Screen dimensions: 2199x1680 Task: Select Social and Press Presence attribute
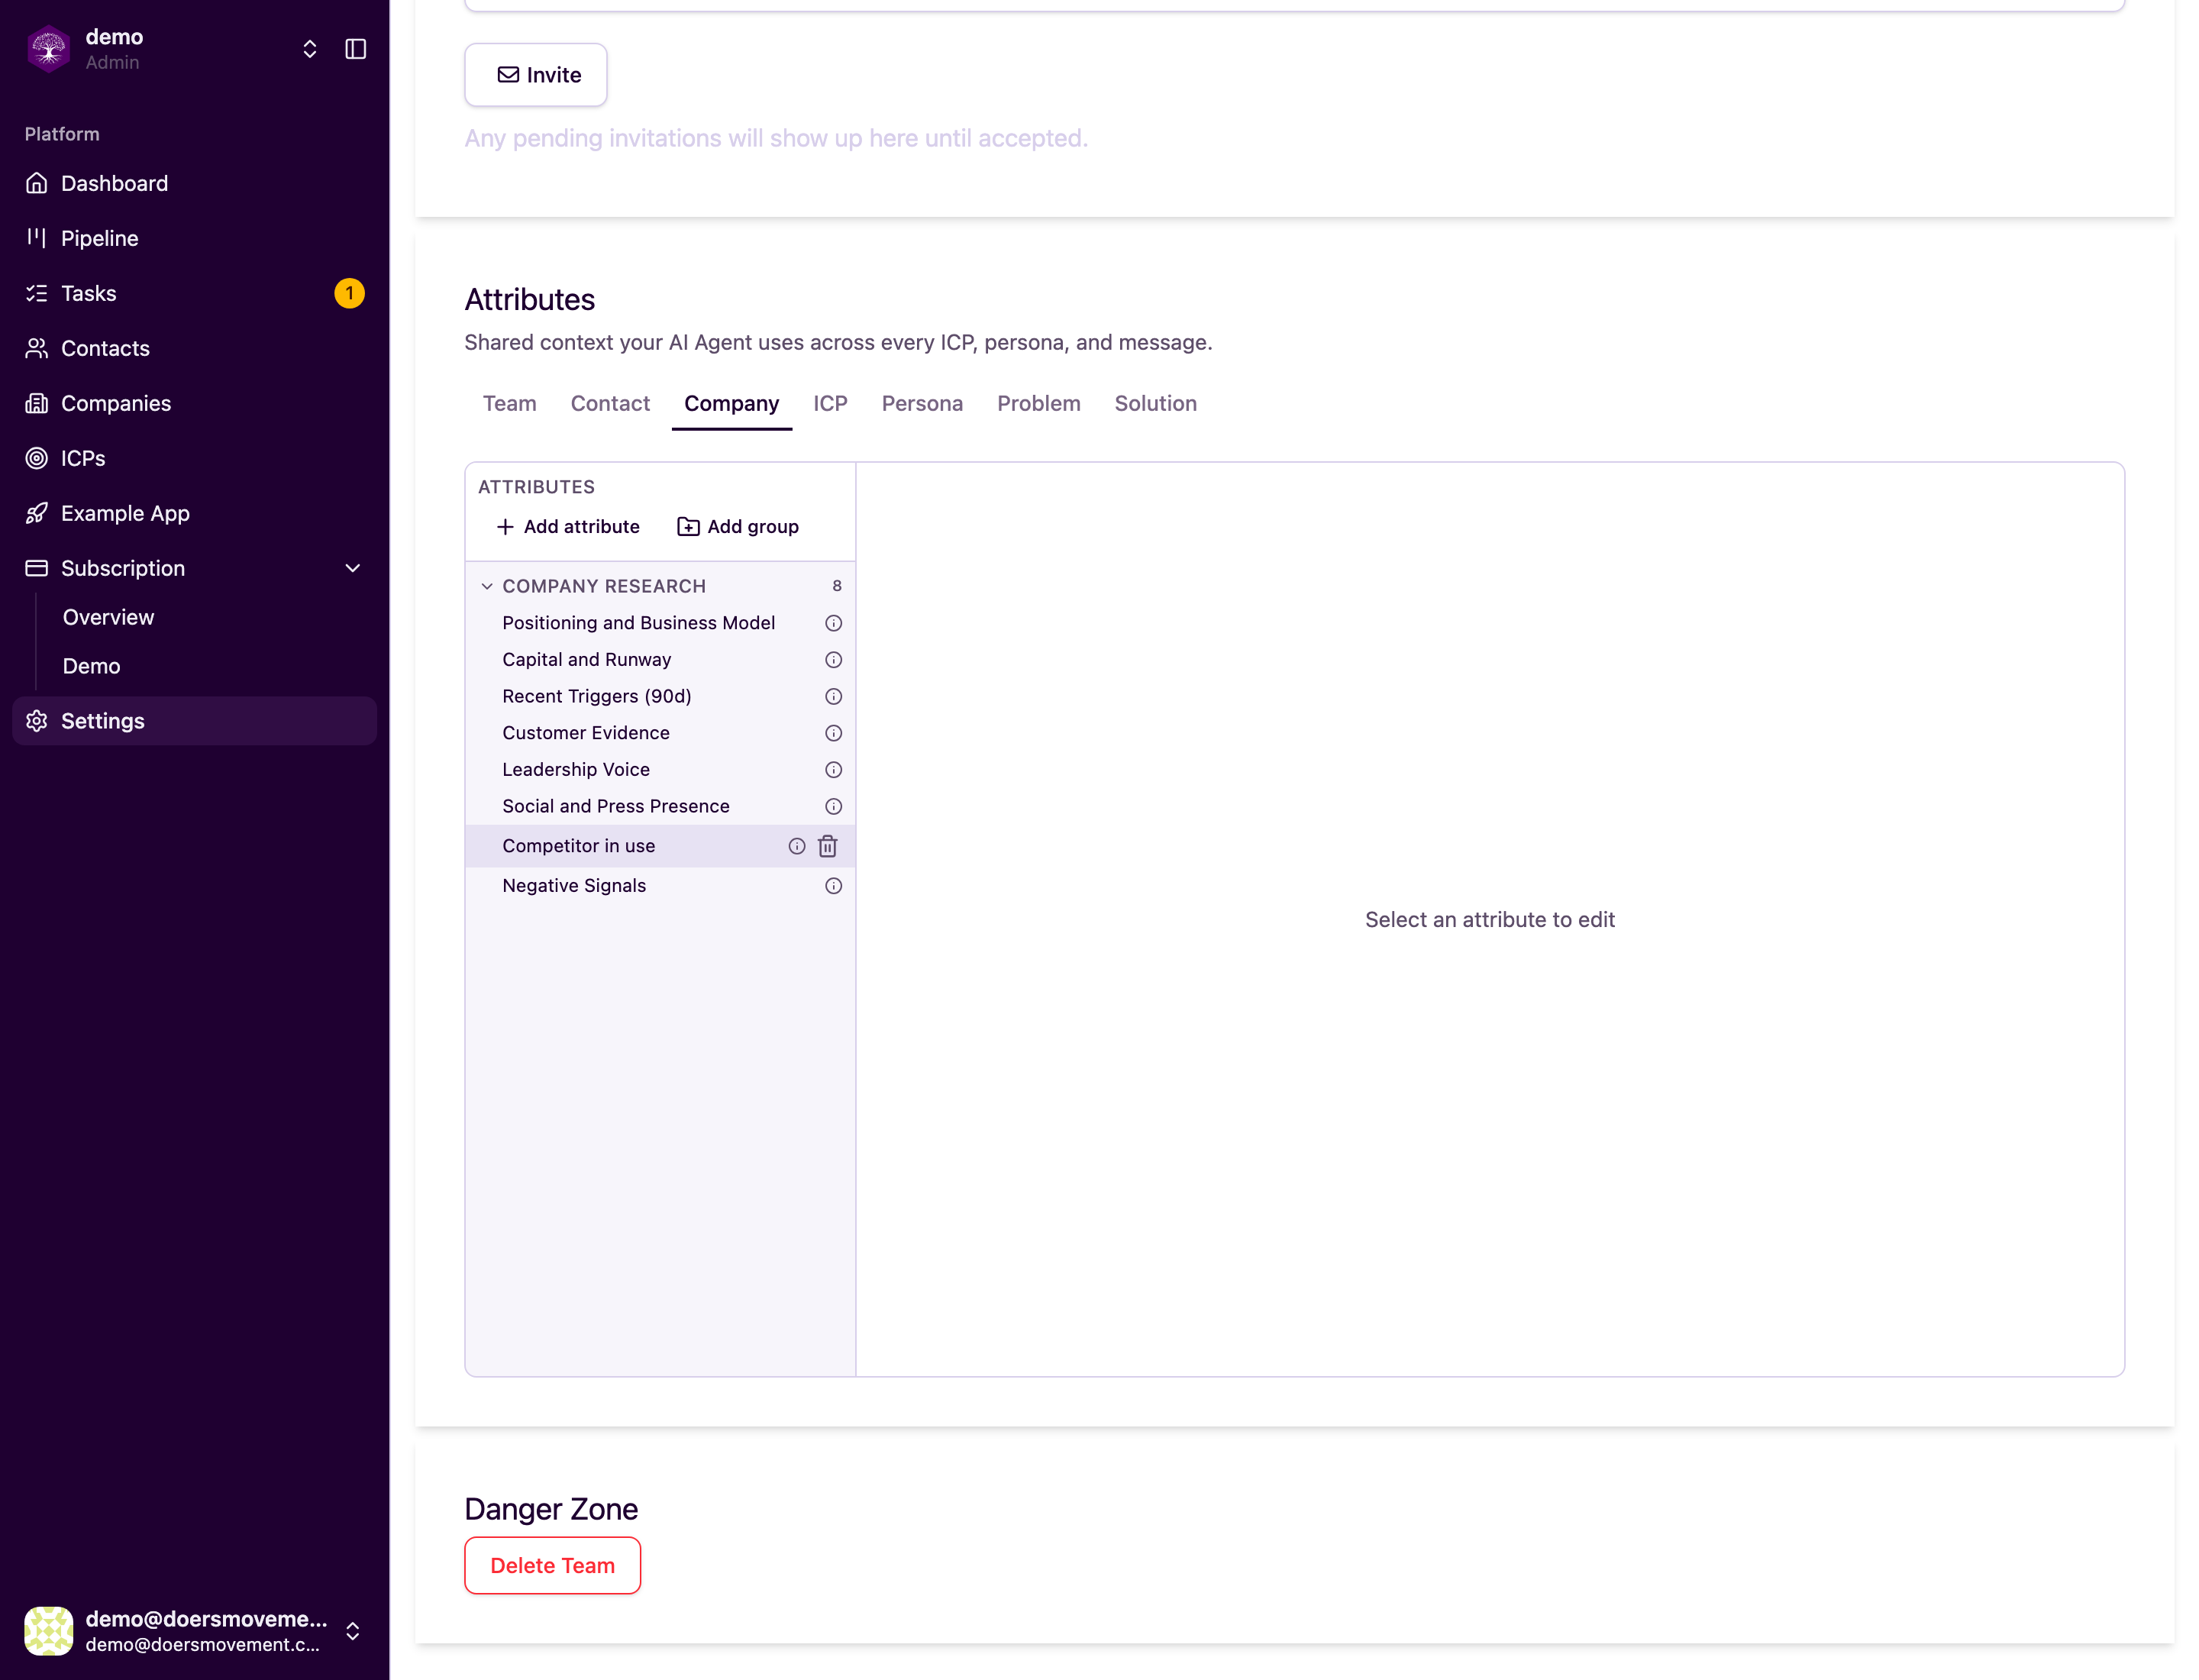(615, 806)
